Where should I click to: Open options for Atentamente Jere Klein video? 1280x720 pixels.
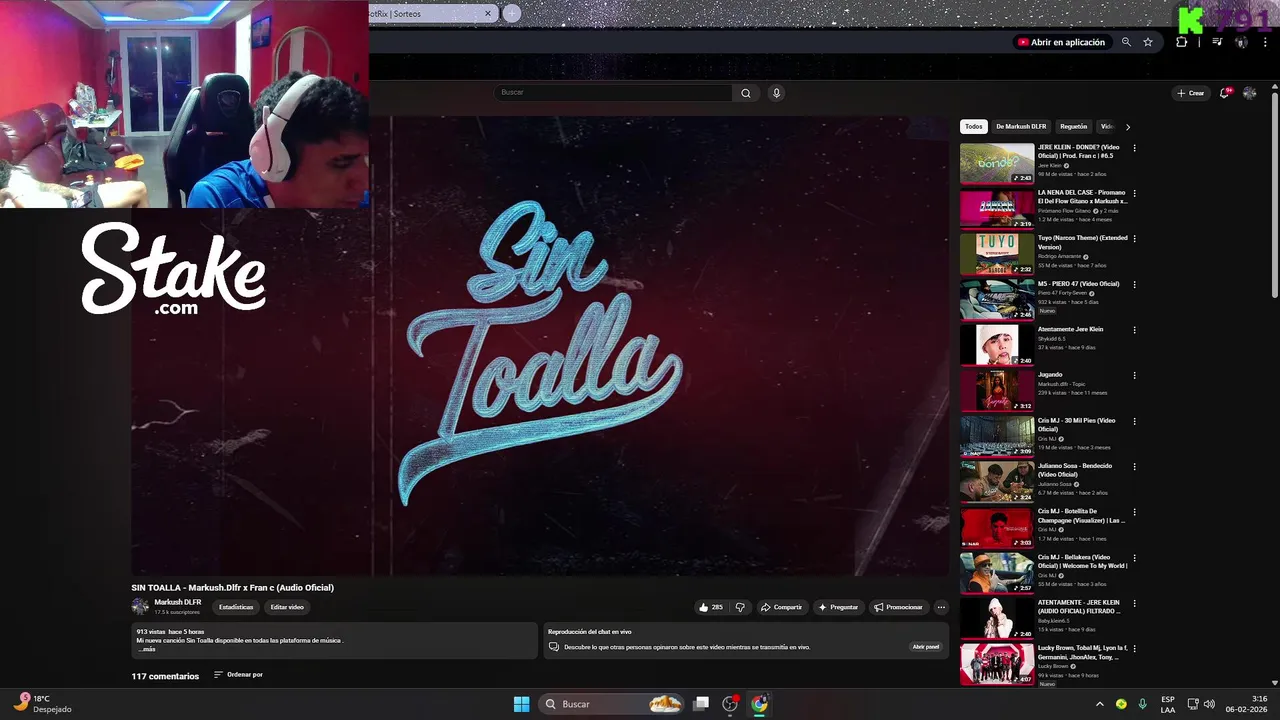[x=1134, y=330]
